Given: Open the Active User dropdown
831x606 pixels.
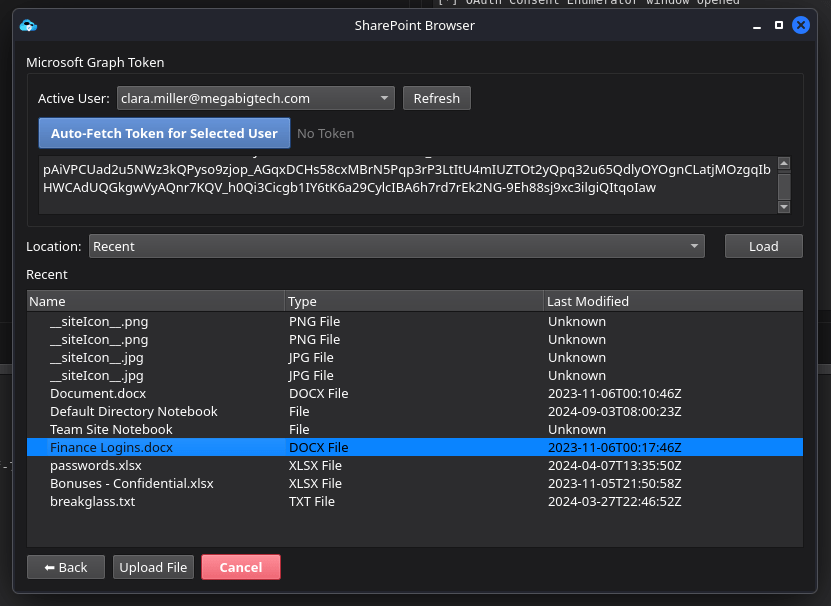Looking at the screenshot, I should 255,98.
